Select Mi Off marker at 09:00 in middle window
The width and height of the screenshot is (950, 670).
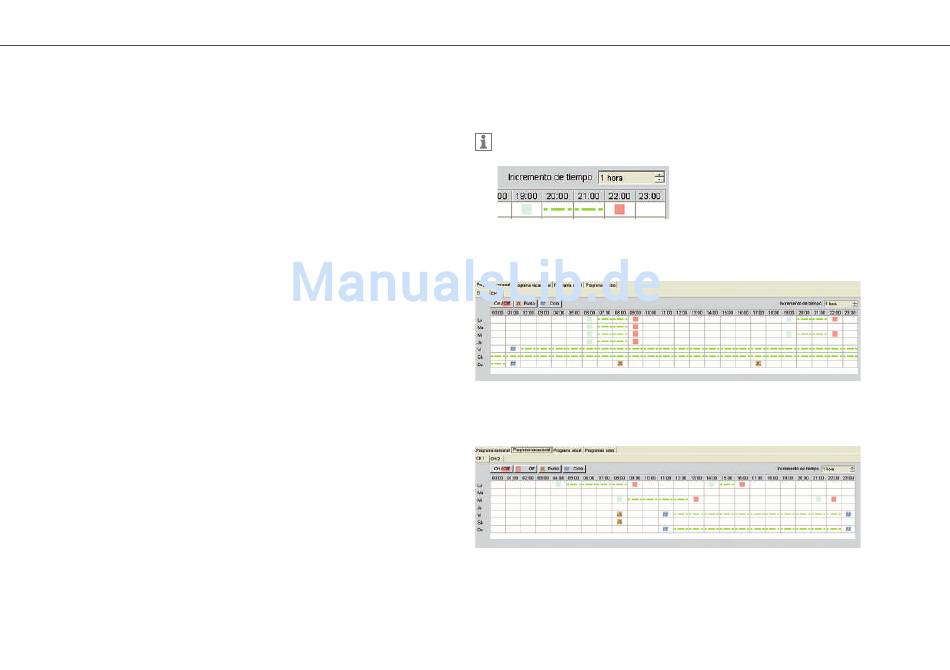tap(636, 334)
